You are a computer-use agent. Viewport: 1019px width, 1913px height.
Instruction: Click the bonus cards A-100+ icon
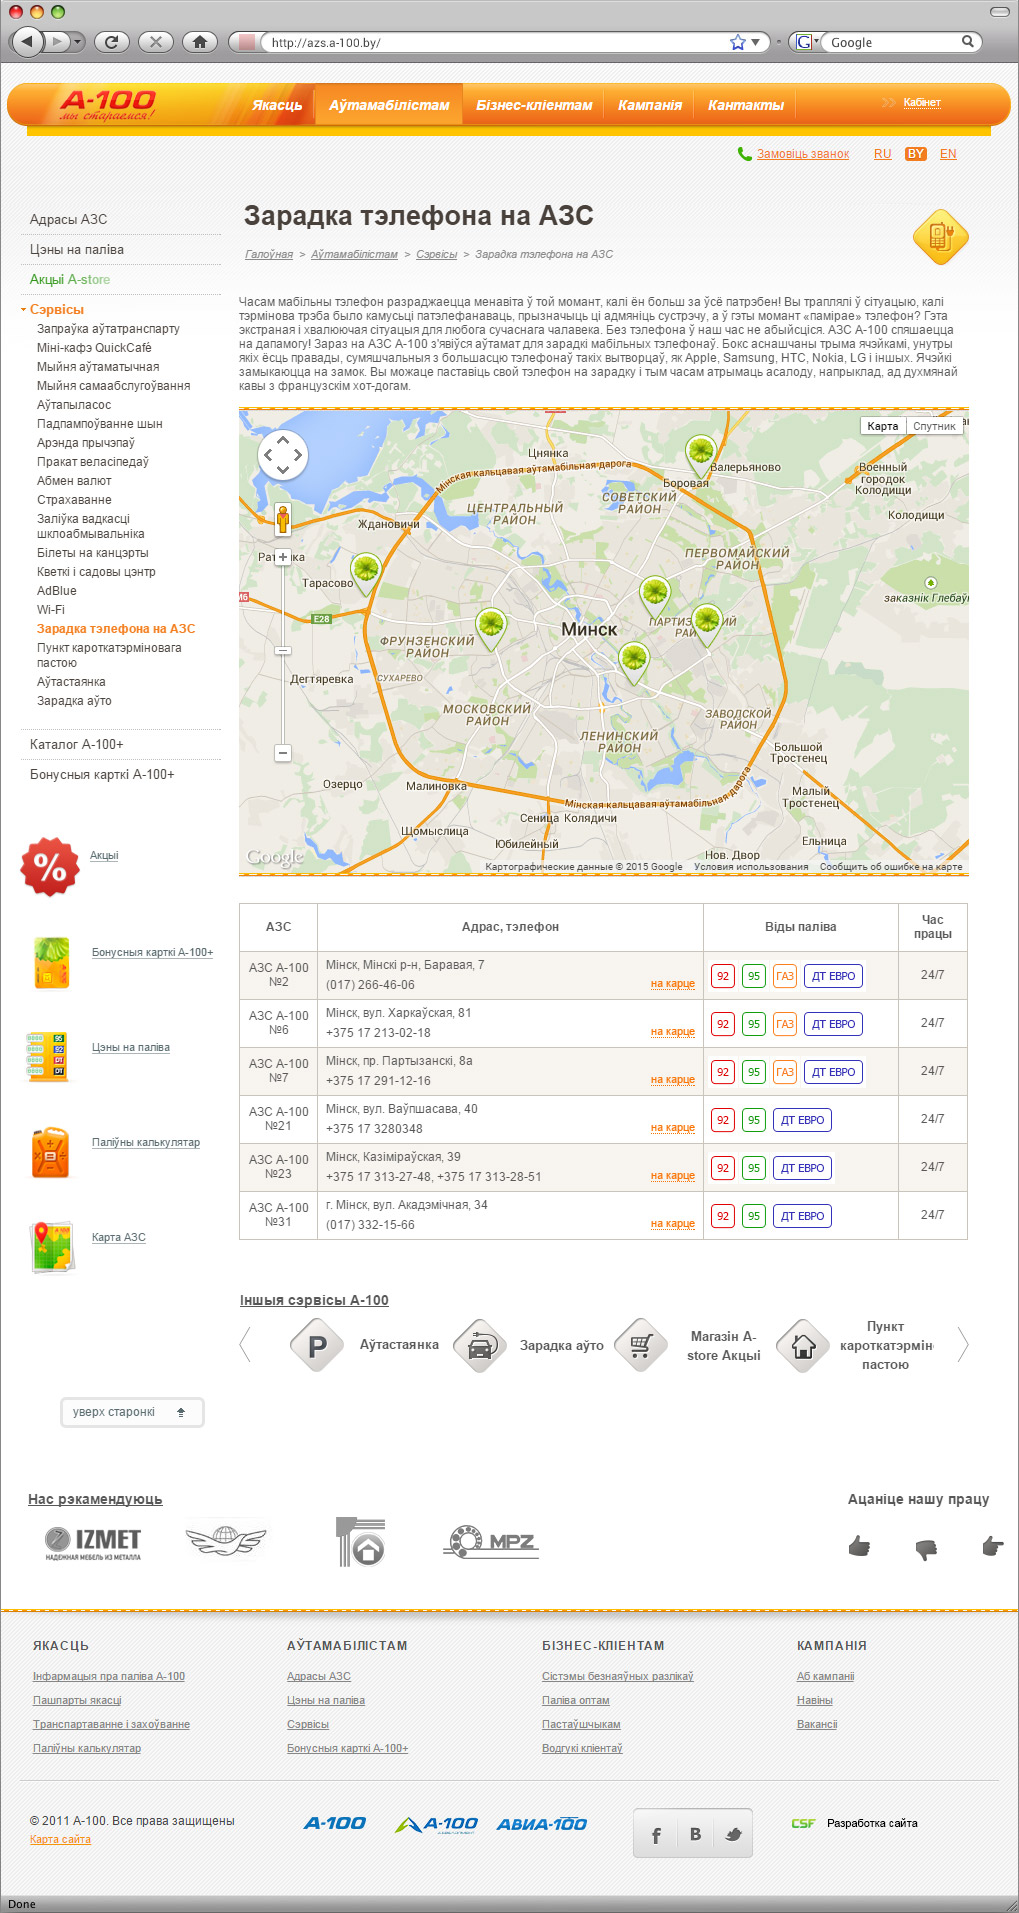[x=52, y=962]
